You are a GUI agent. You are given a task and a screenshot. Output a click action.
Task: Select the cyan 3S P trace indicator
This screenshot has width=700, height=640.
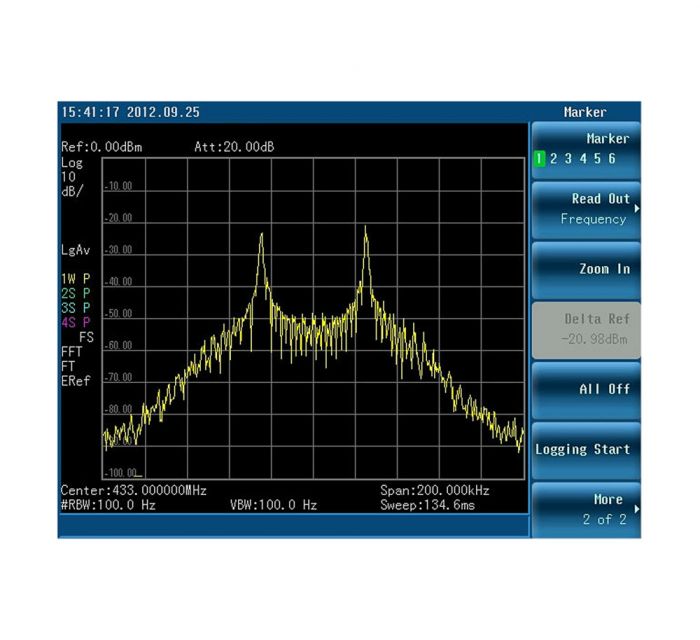76,307
